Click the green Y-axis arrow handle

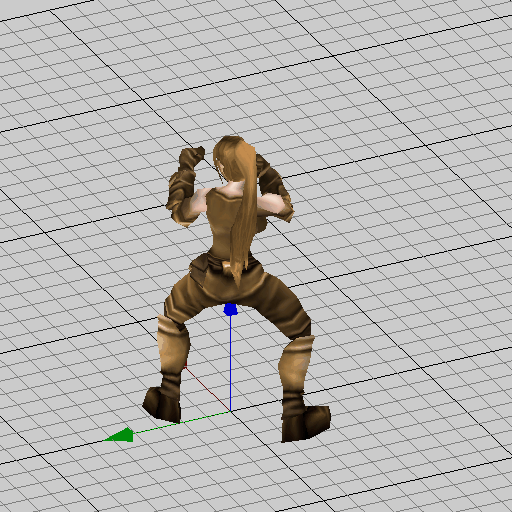(x=120, y=435)
